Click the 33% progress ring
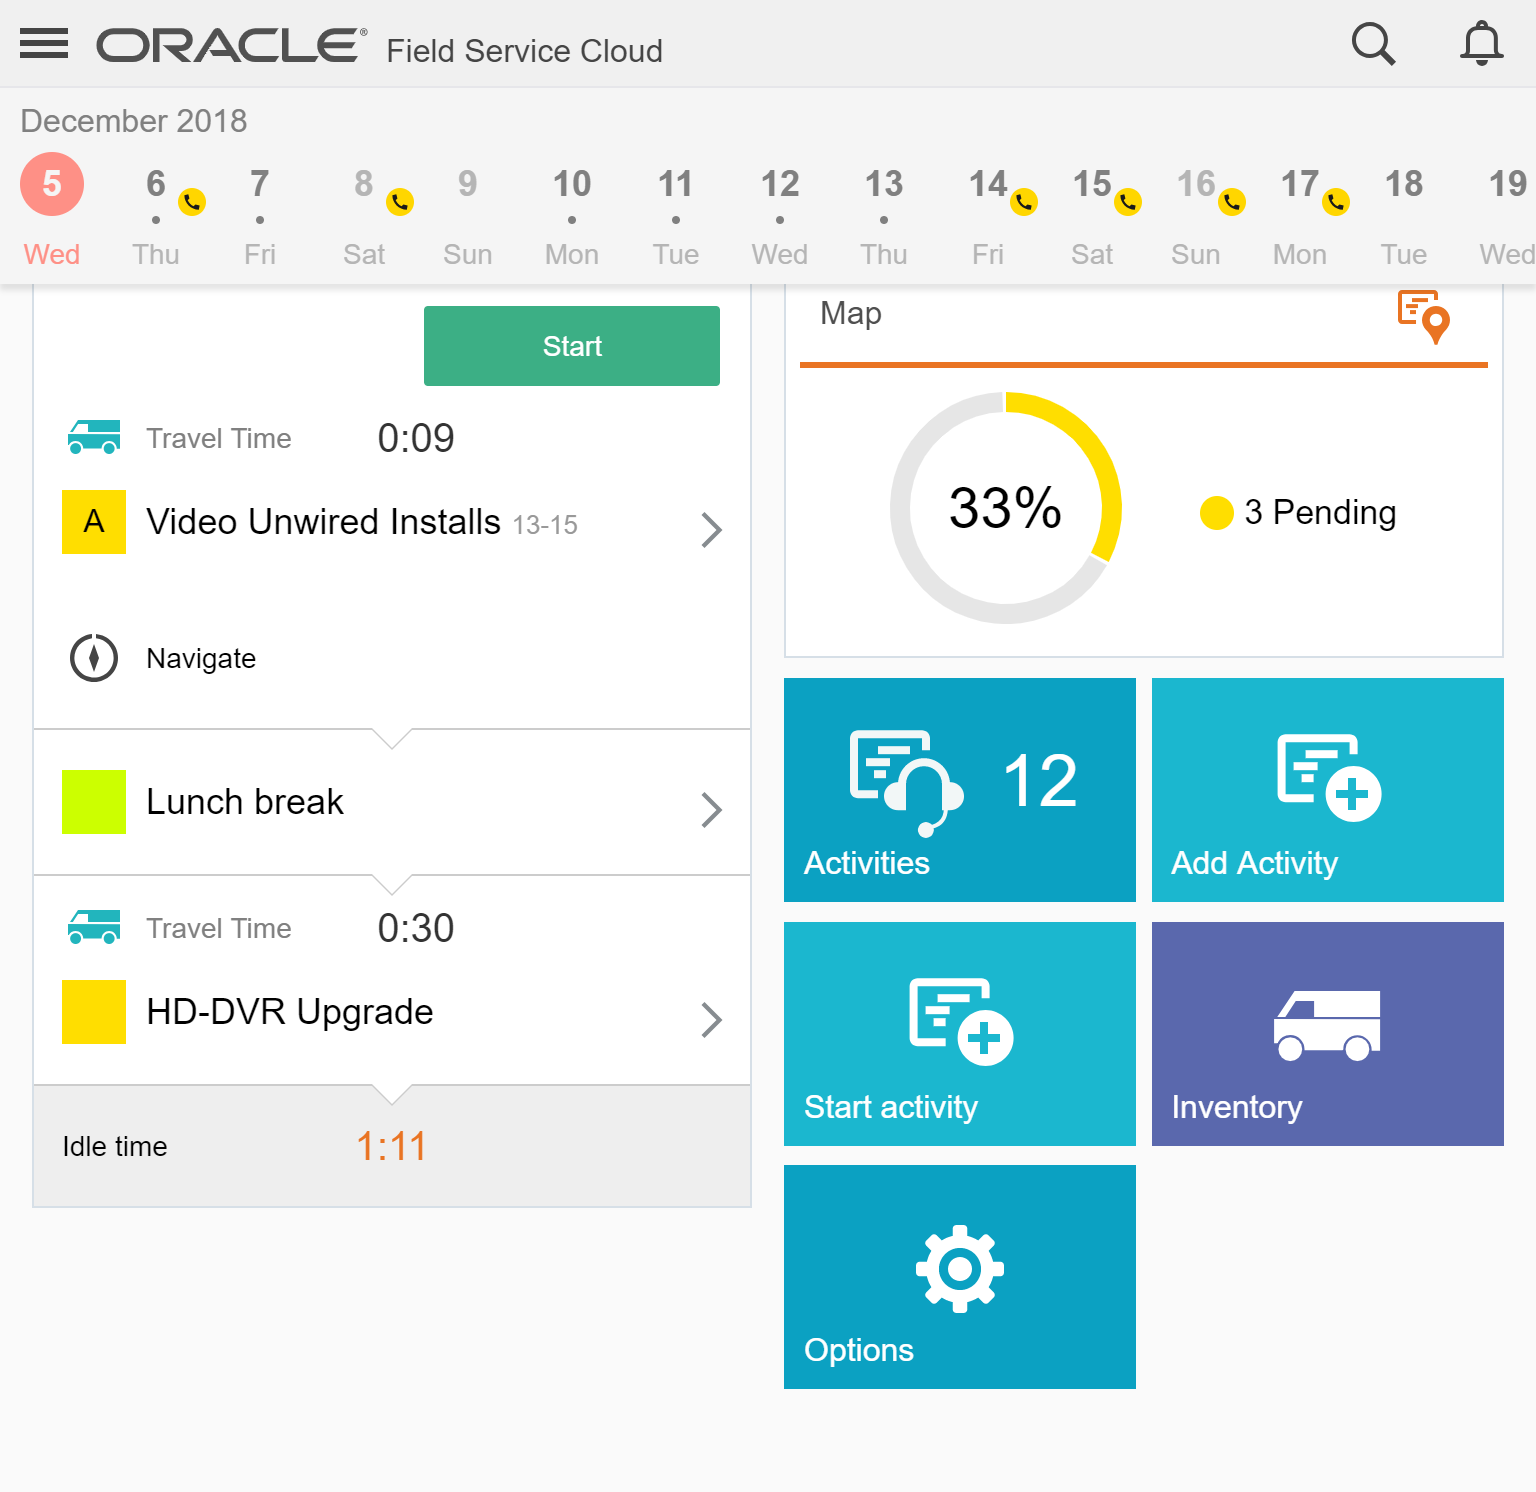Screen dimensions: 1536x1492 pos(1006,508)
